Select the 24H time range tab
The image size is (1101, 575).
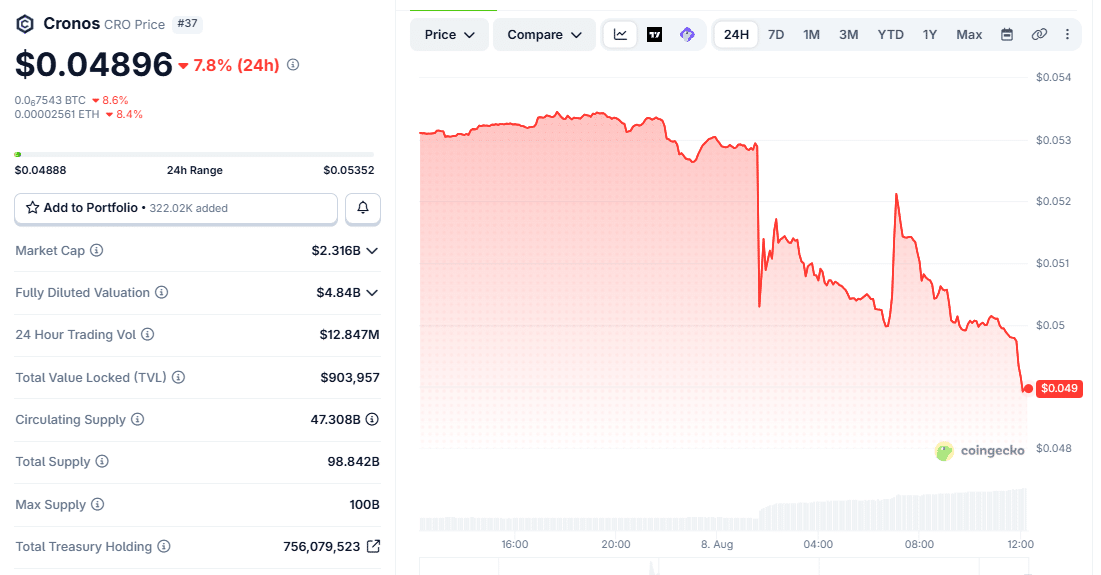(736, 34)
